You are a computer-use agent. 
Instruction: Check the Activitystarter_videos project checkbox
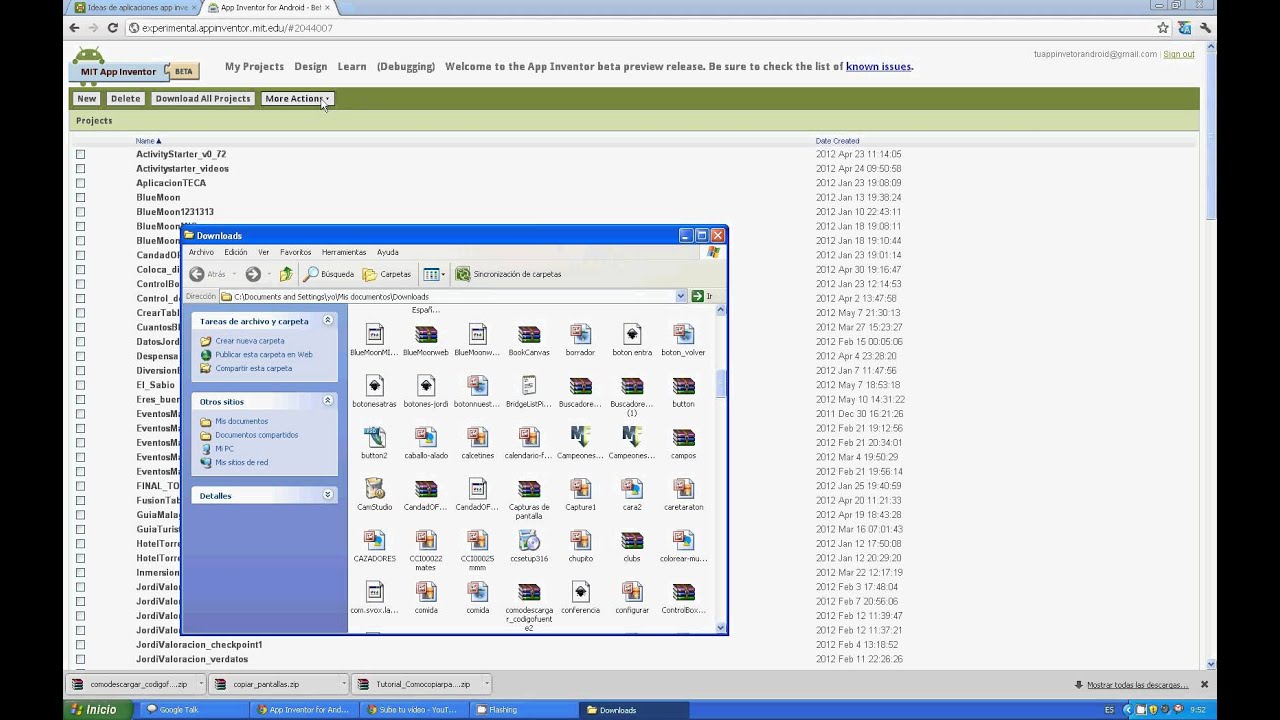[81, 169]
